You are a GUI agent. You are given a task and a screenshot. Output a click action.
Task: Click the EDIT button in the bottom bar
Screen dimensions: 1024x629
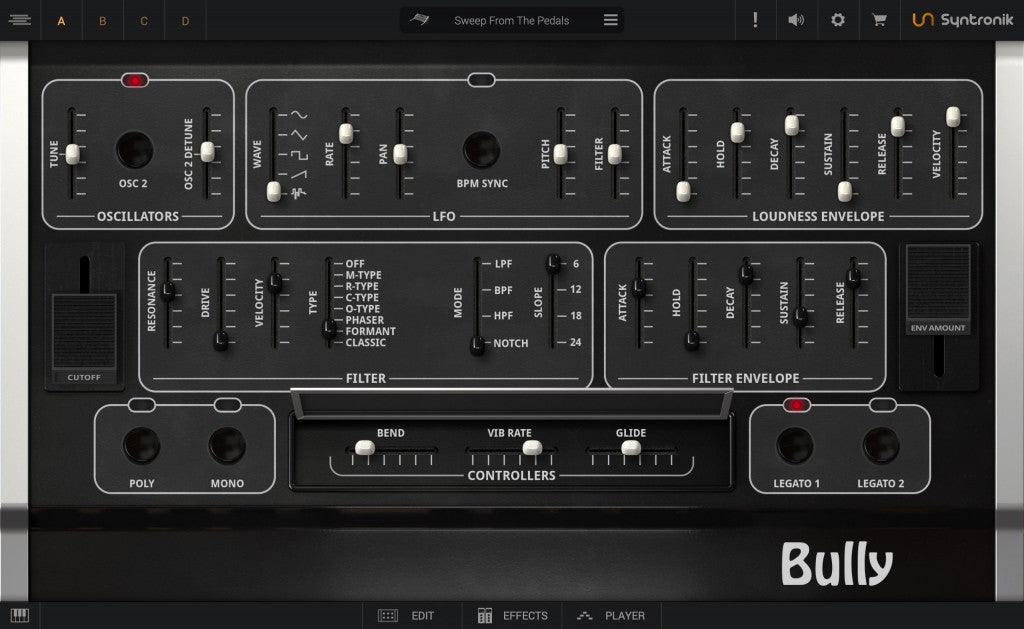coord(410,615)
